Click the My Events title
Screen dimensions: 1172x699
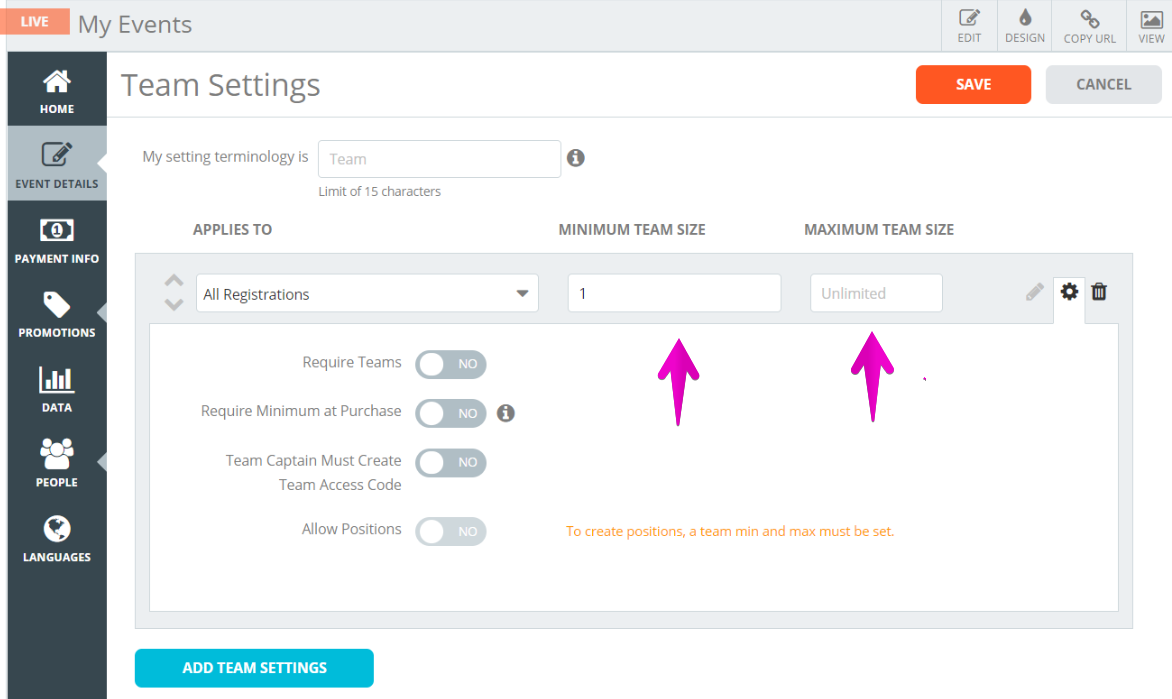coord(135,25)
